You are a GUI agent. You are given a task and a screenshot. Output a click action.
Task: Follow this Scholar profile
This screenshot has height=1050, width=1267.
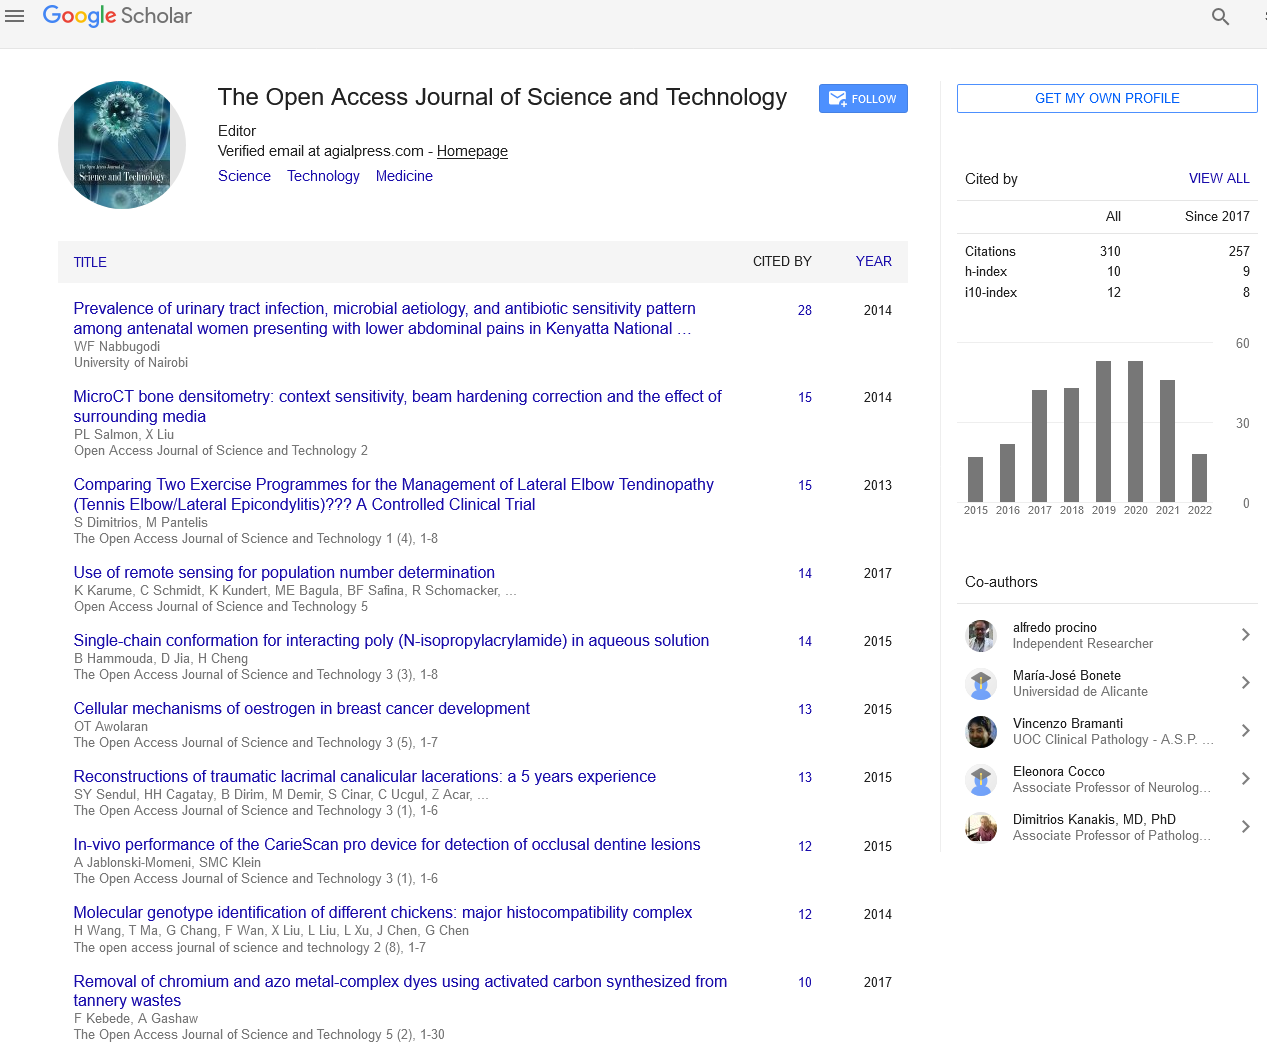863,99
